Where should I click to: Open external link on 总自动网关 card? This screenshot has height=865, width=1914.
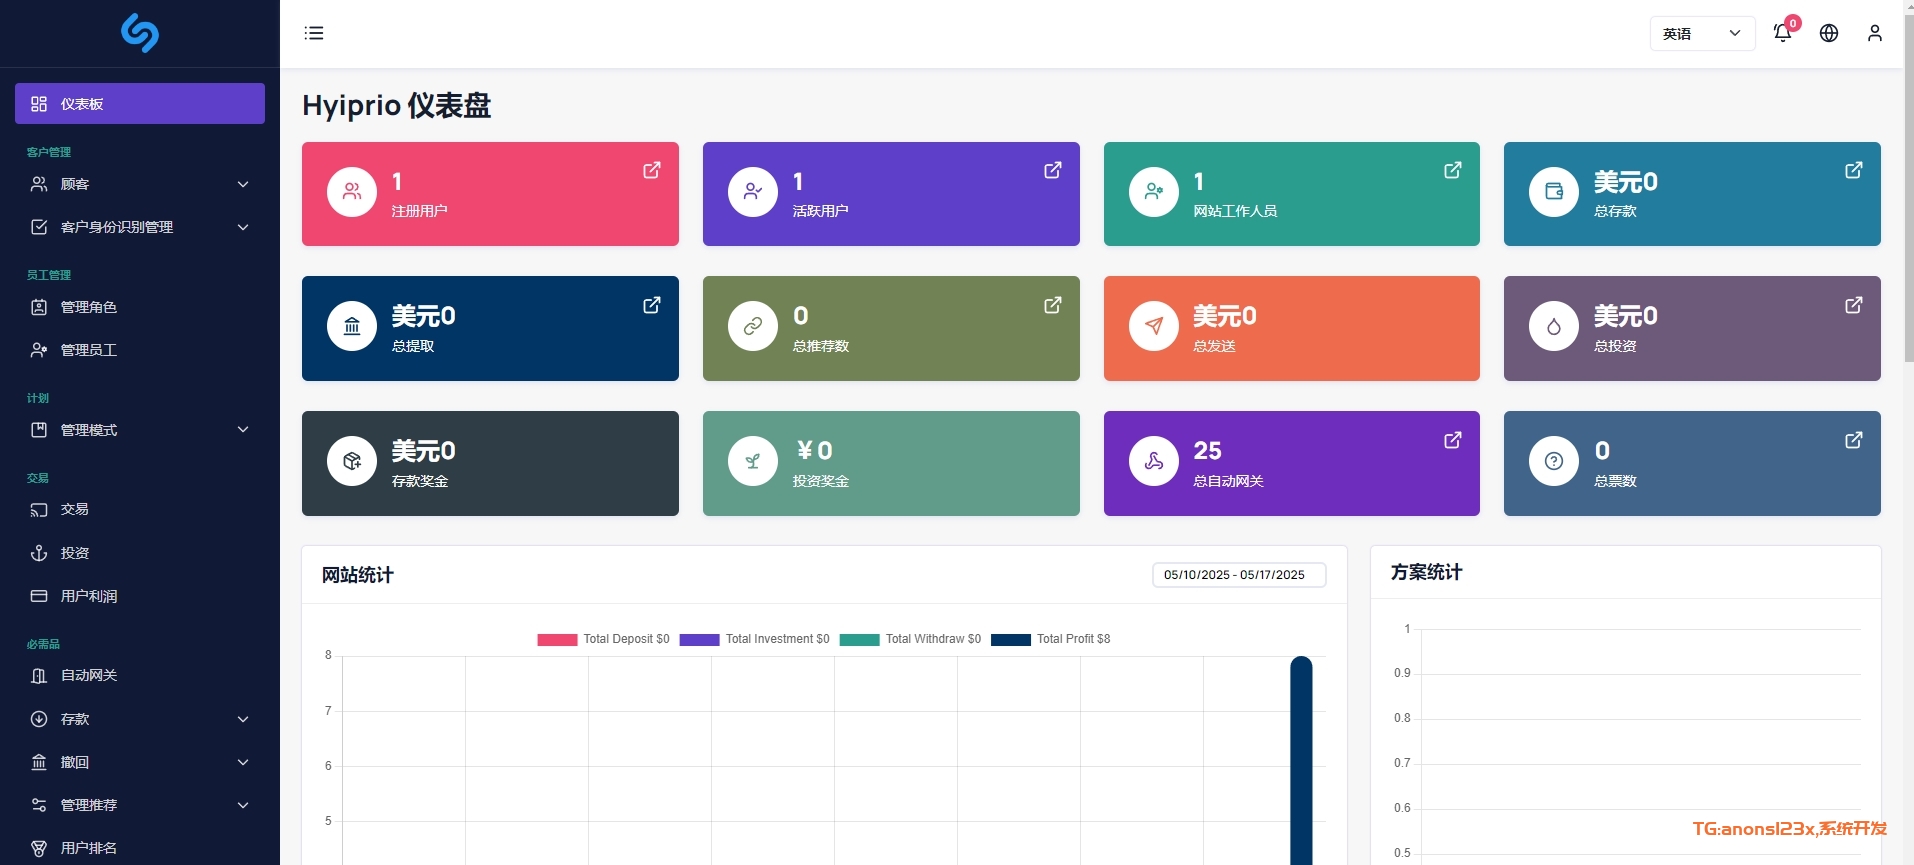[1453, 440]
